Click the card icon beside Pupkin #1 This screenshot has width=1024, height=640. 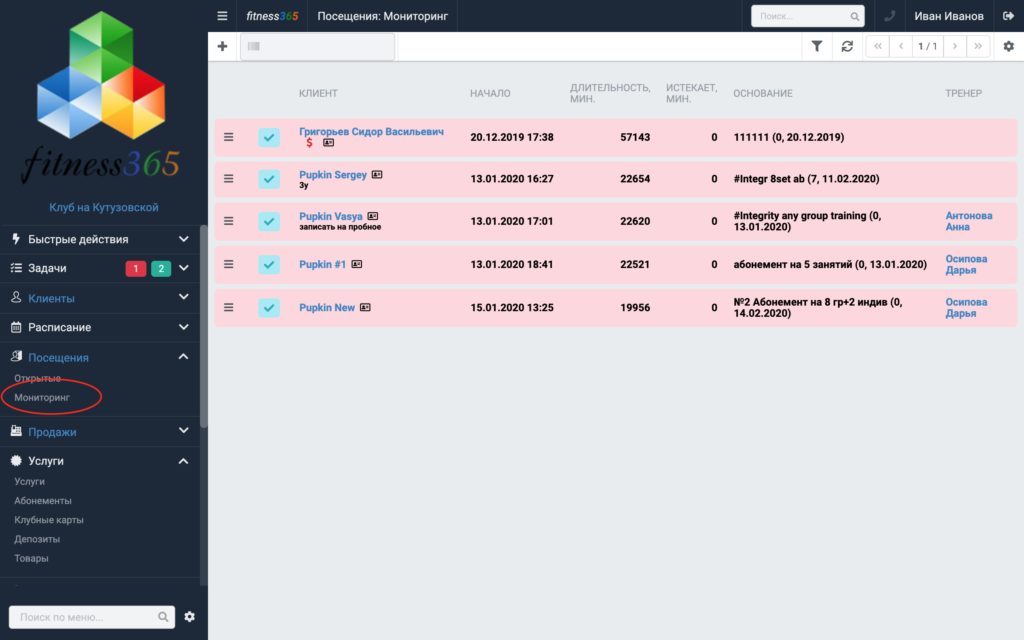[x=357, y=264]
